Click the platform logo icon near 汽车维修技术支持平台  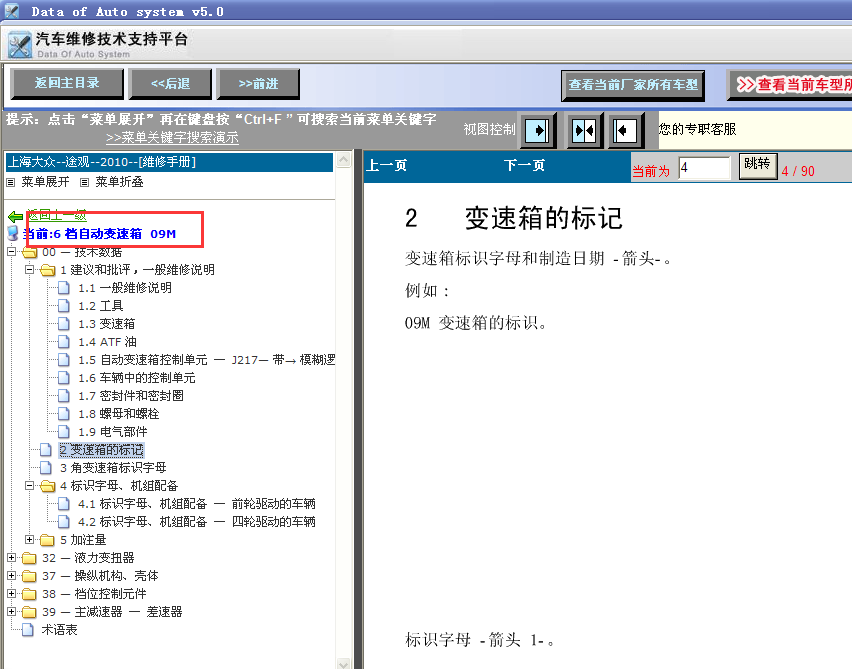coord(20,44)
